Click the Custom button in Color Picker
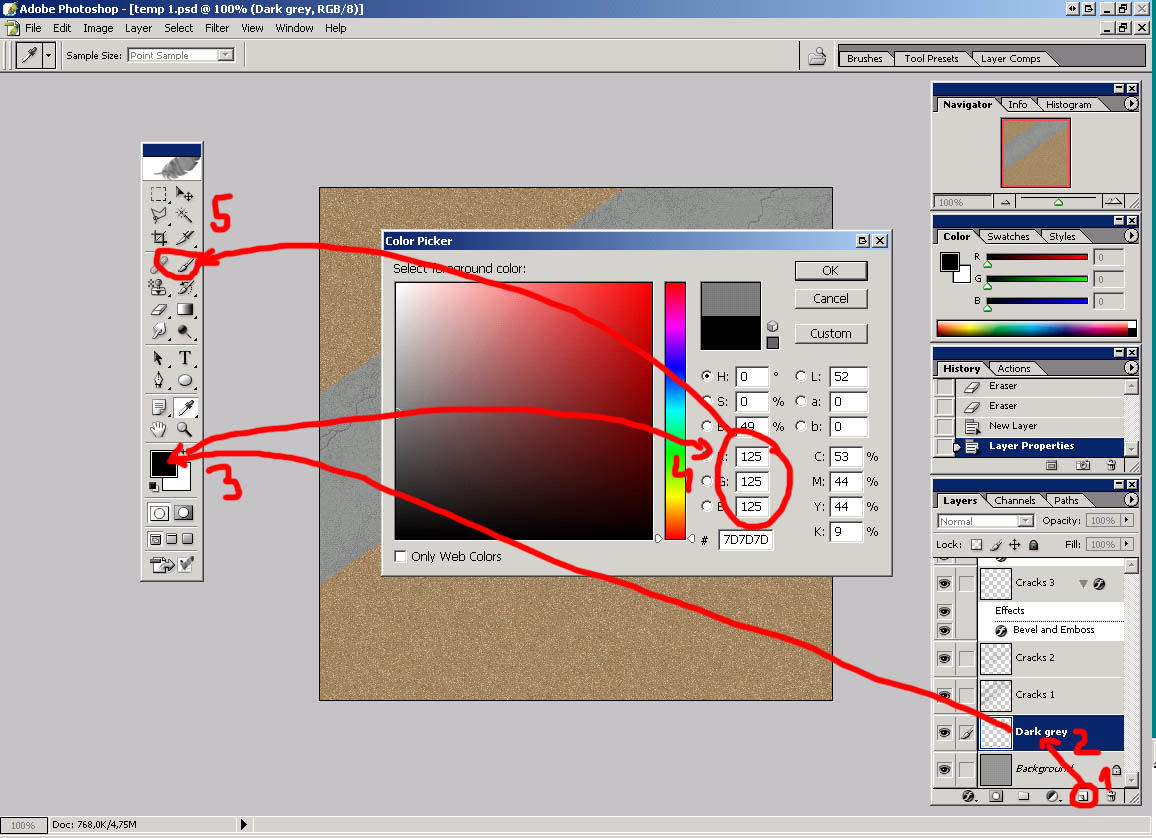This screenshot has width=1156, height=838. coord(830,334)
